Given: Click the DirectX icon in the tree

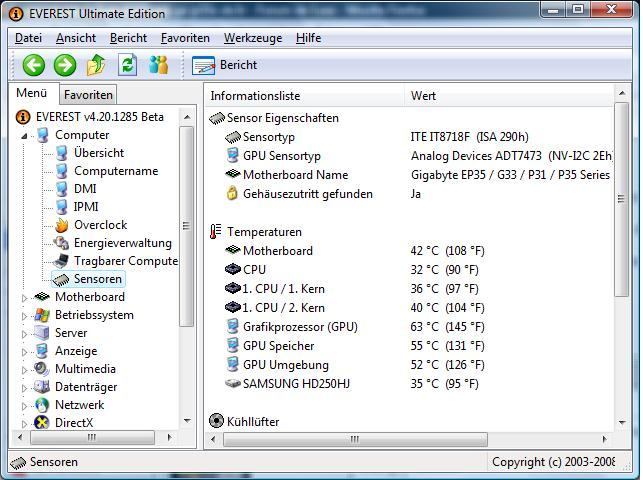Looking at the screenshot, I should pyautogui.click(x=42, y=422).
